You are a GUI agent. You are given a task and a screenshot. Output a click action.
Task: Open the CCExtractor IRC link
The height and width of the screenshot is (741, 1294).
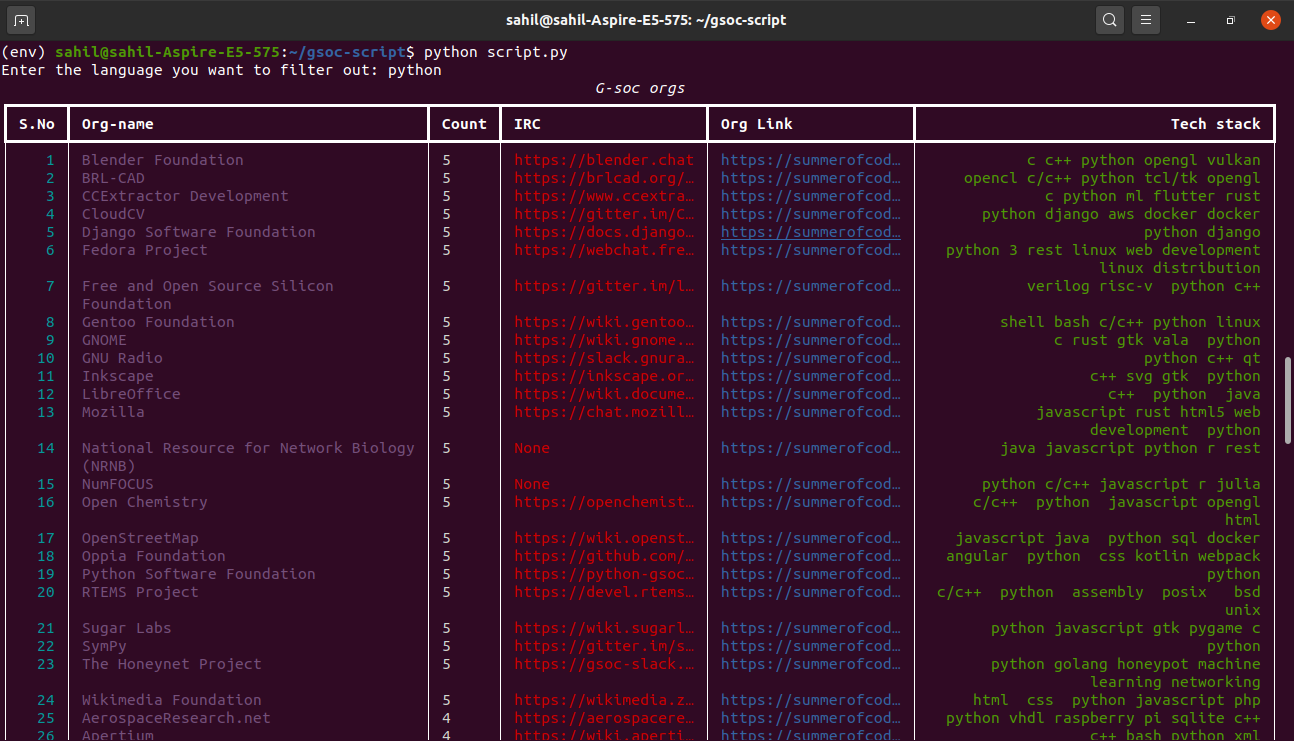point(604,196)
